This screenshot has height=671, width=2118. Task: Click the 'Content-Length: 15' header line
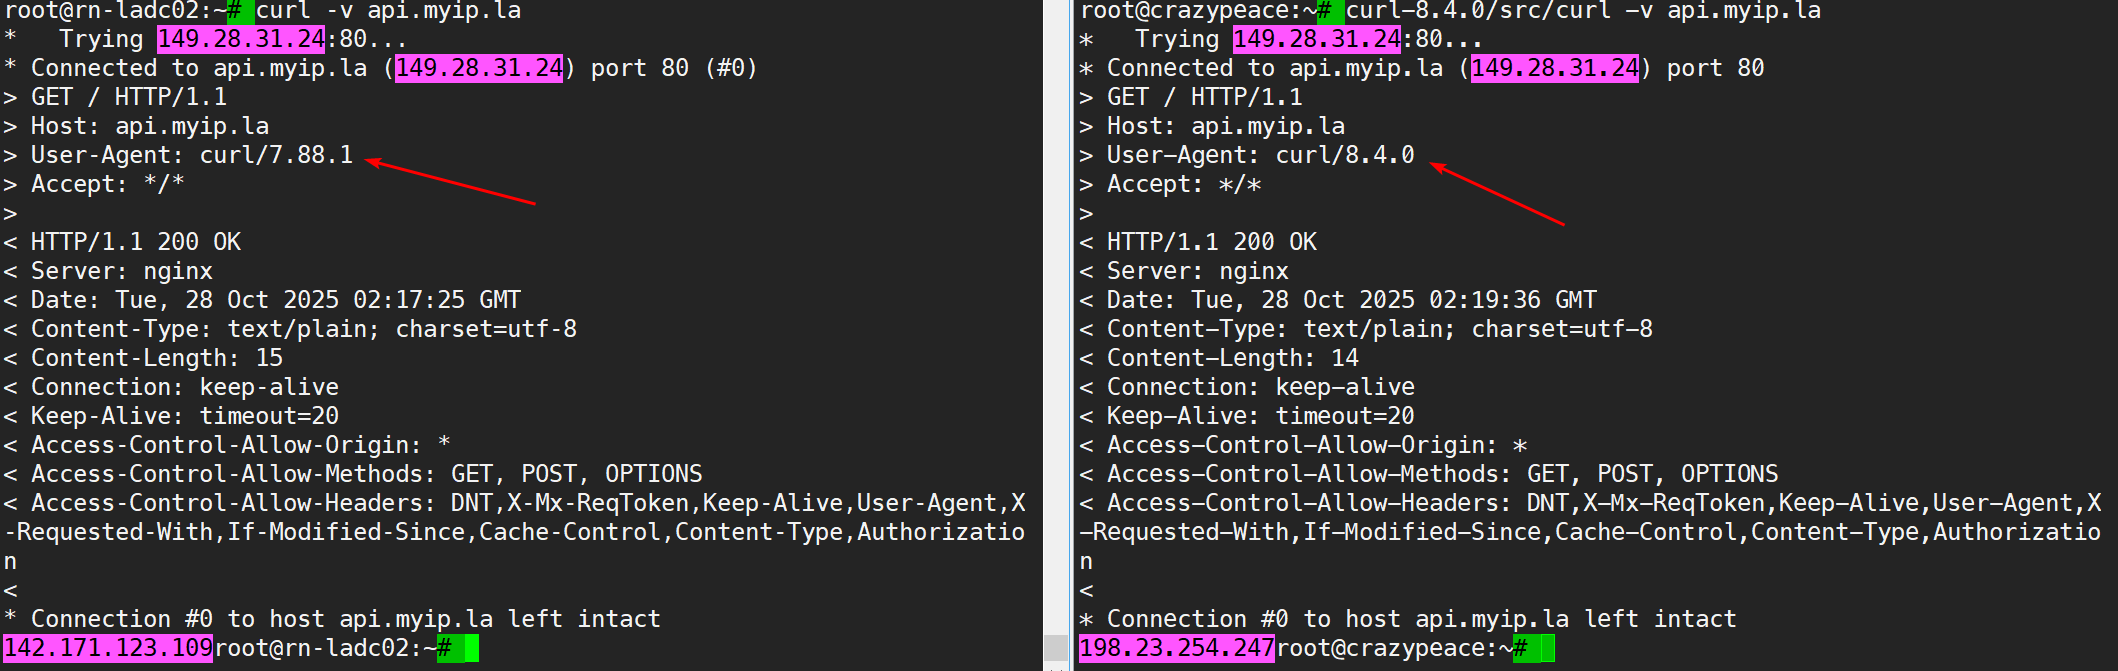pyautogui.click(x=157, y=358)
